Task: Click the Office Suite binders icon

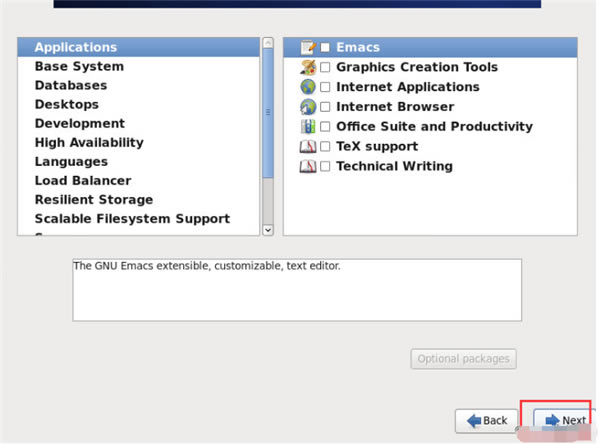Action: 308,127
